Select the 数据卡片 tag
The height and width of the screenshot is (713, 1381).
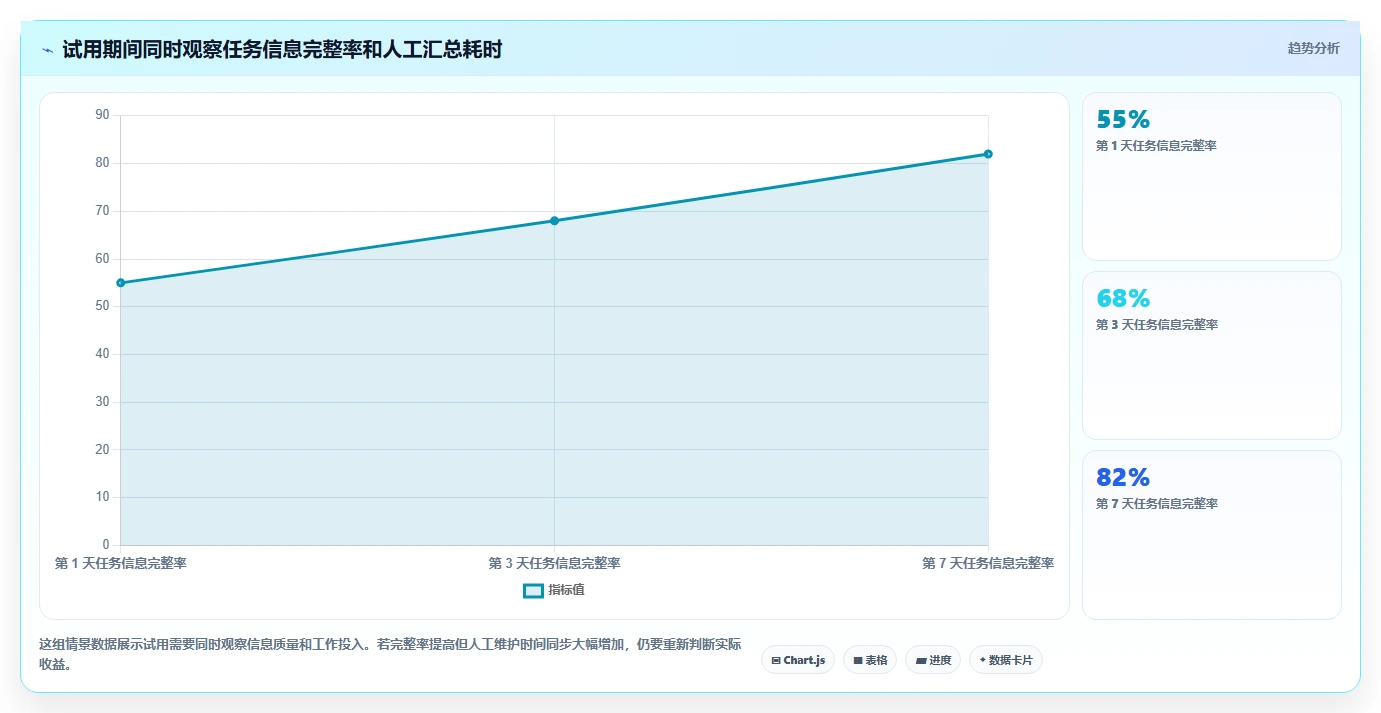click(1006, 660)
